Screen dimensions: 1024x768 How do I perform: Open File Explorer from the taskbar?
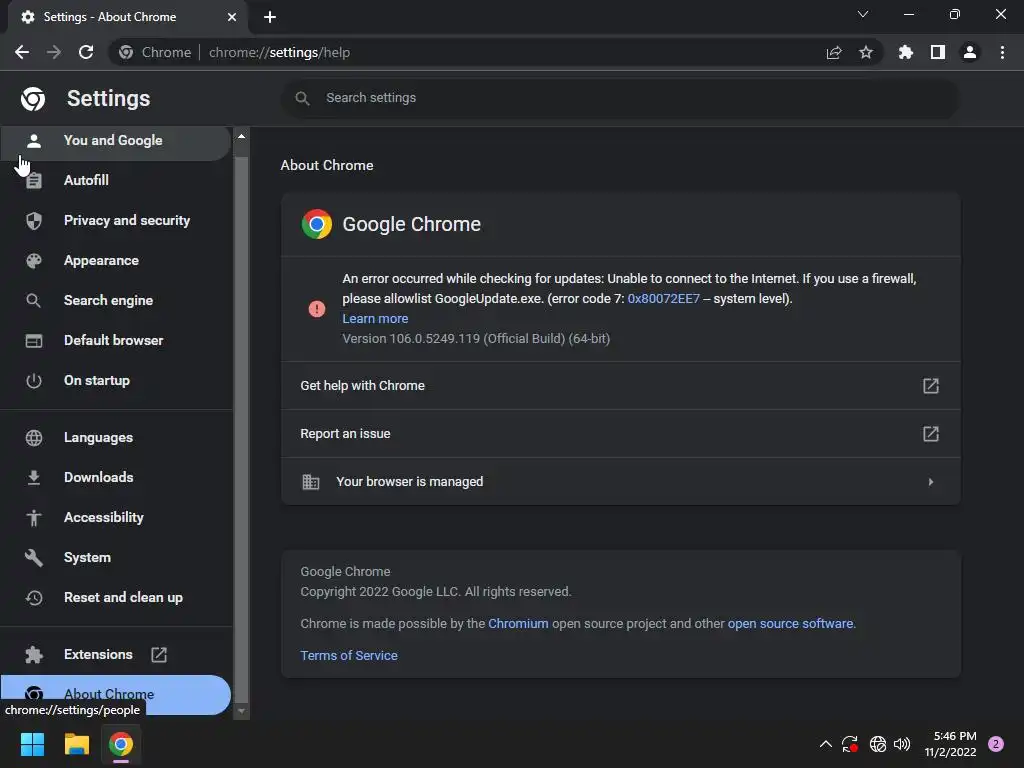(x=76, y=744)
